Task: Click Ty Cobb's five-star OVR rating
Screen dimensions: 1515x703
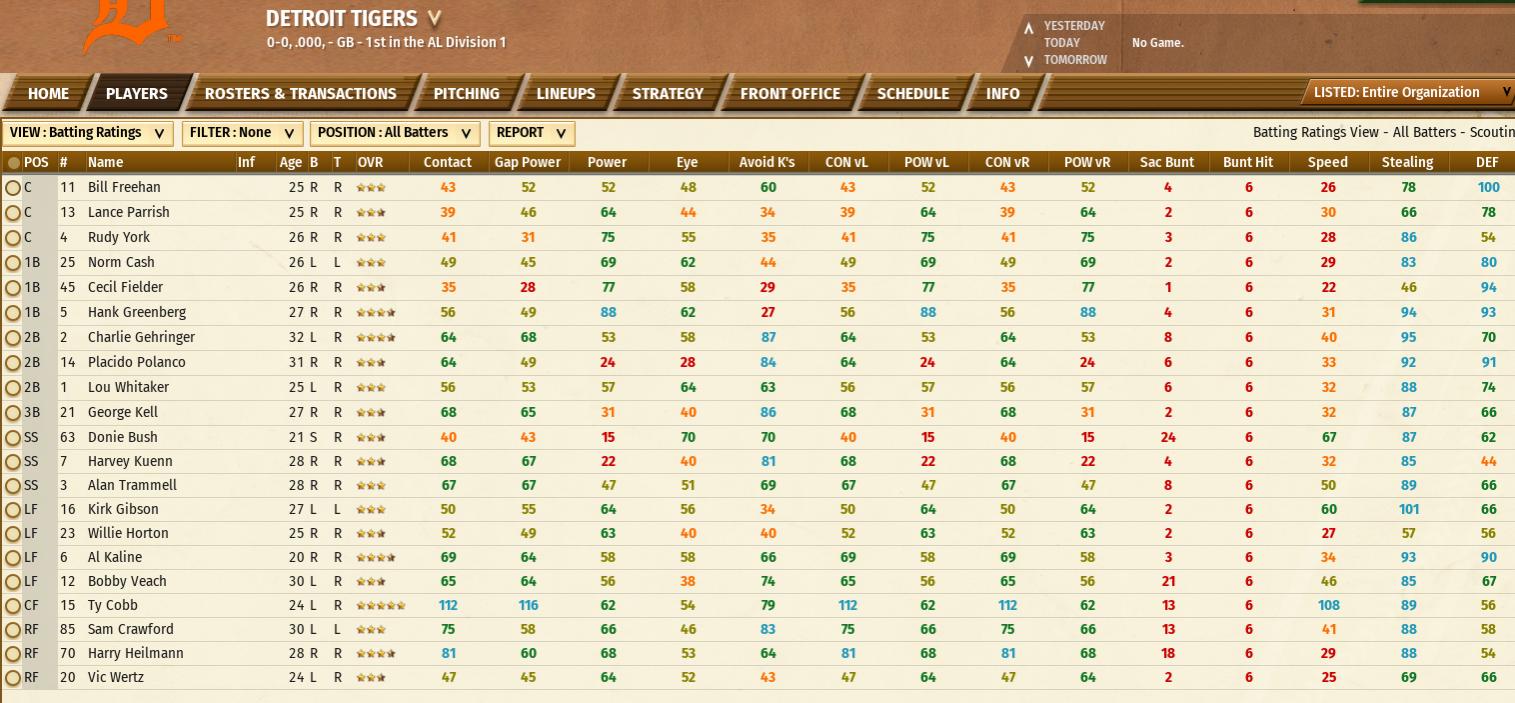Action: (x=381, y=605)
